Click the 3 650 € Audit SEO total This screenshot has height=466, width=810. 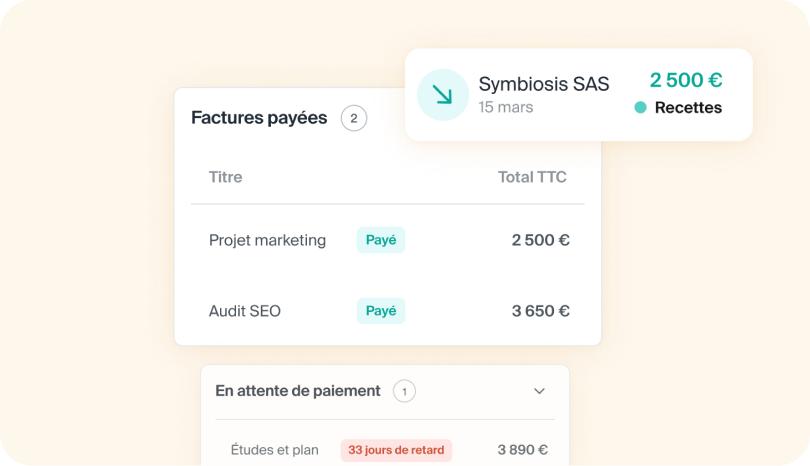pyautogui.click(x=540, y=311)
